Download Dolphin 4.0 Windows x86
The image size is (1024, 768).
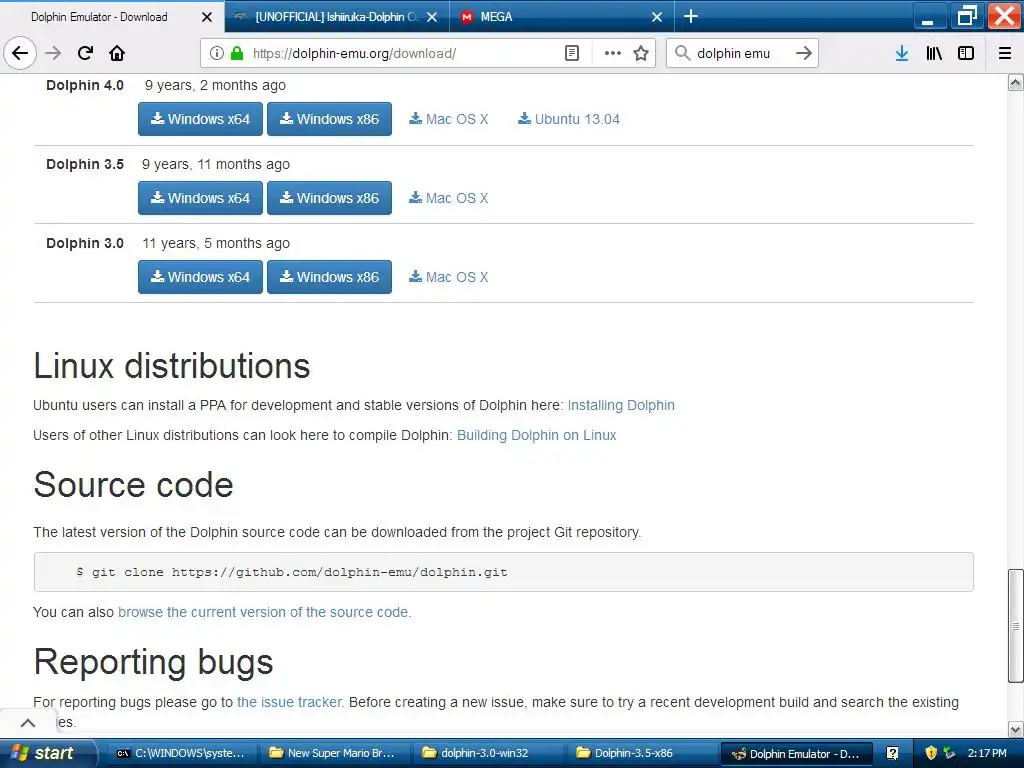click(329, 119)
